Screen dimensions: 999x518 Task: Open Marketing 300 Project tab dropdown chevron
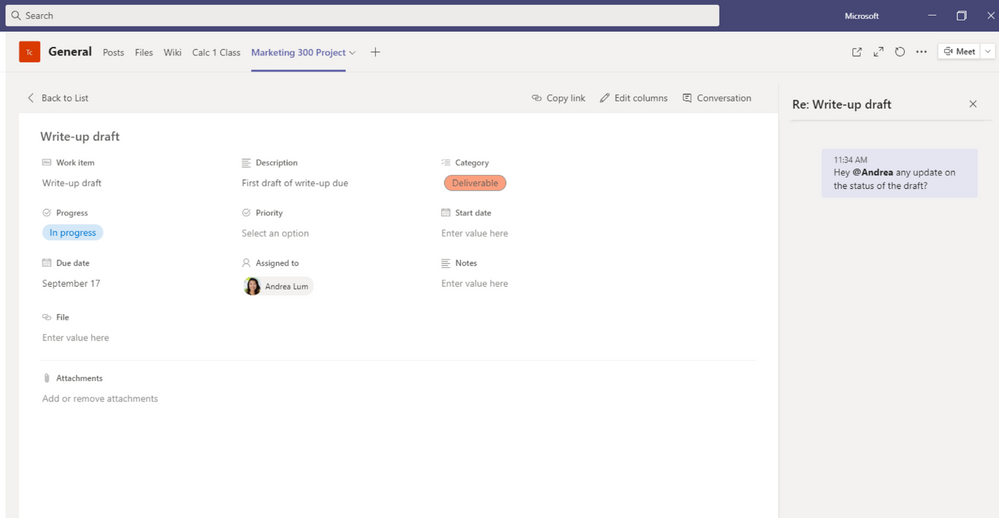(x=352, y=53)
